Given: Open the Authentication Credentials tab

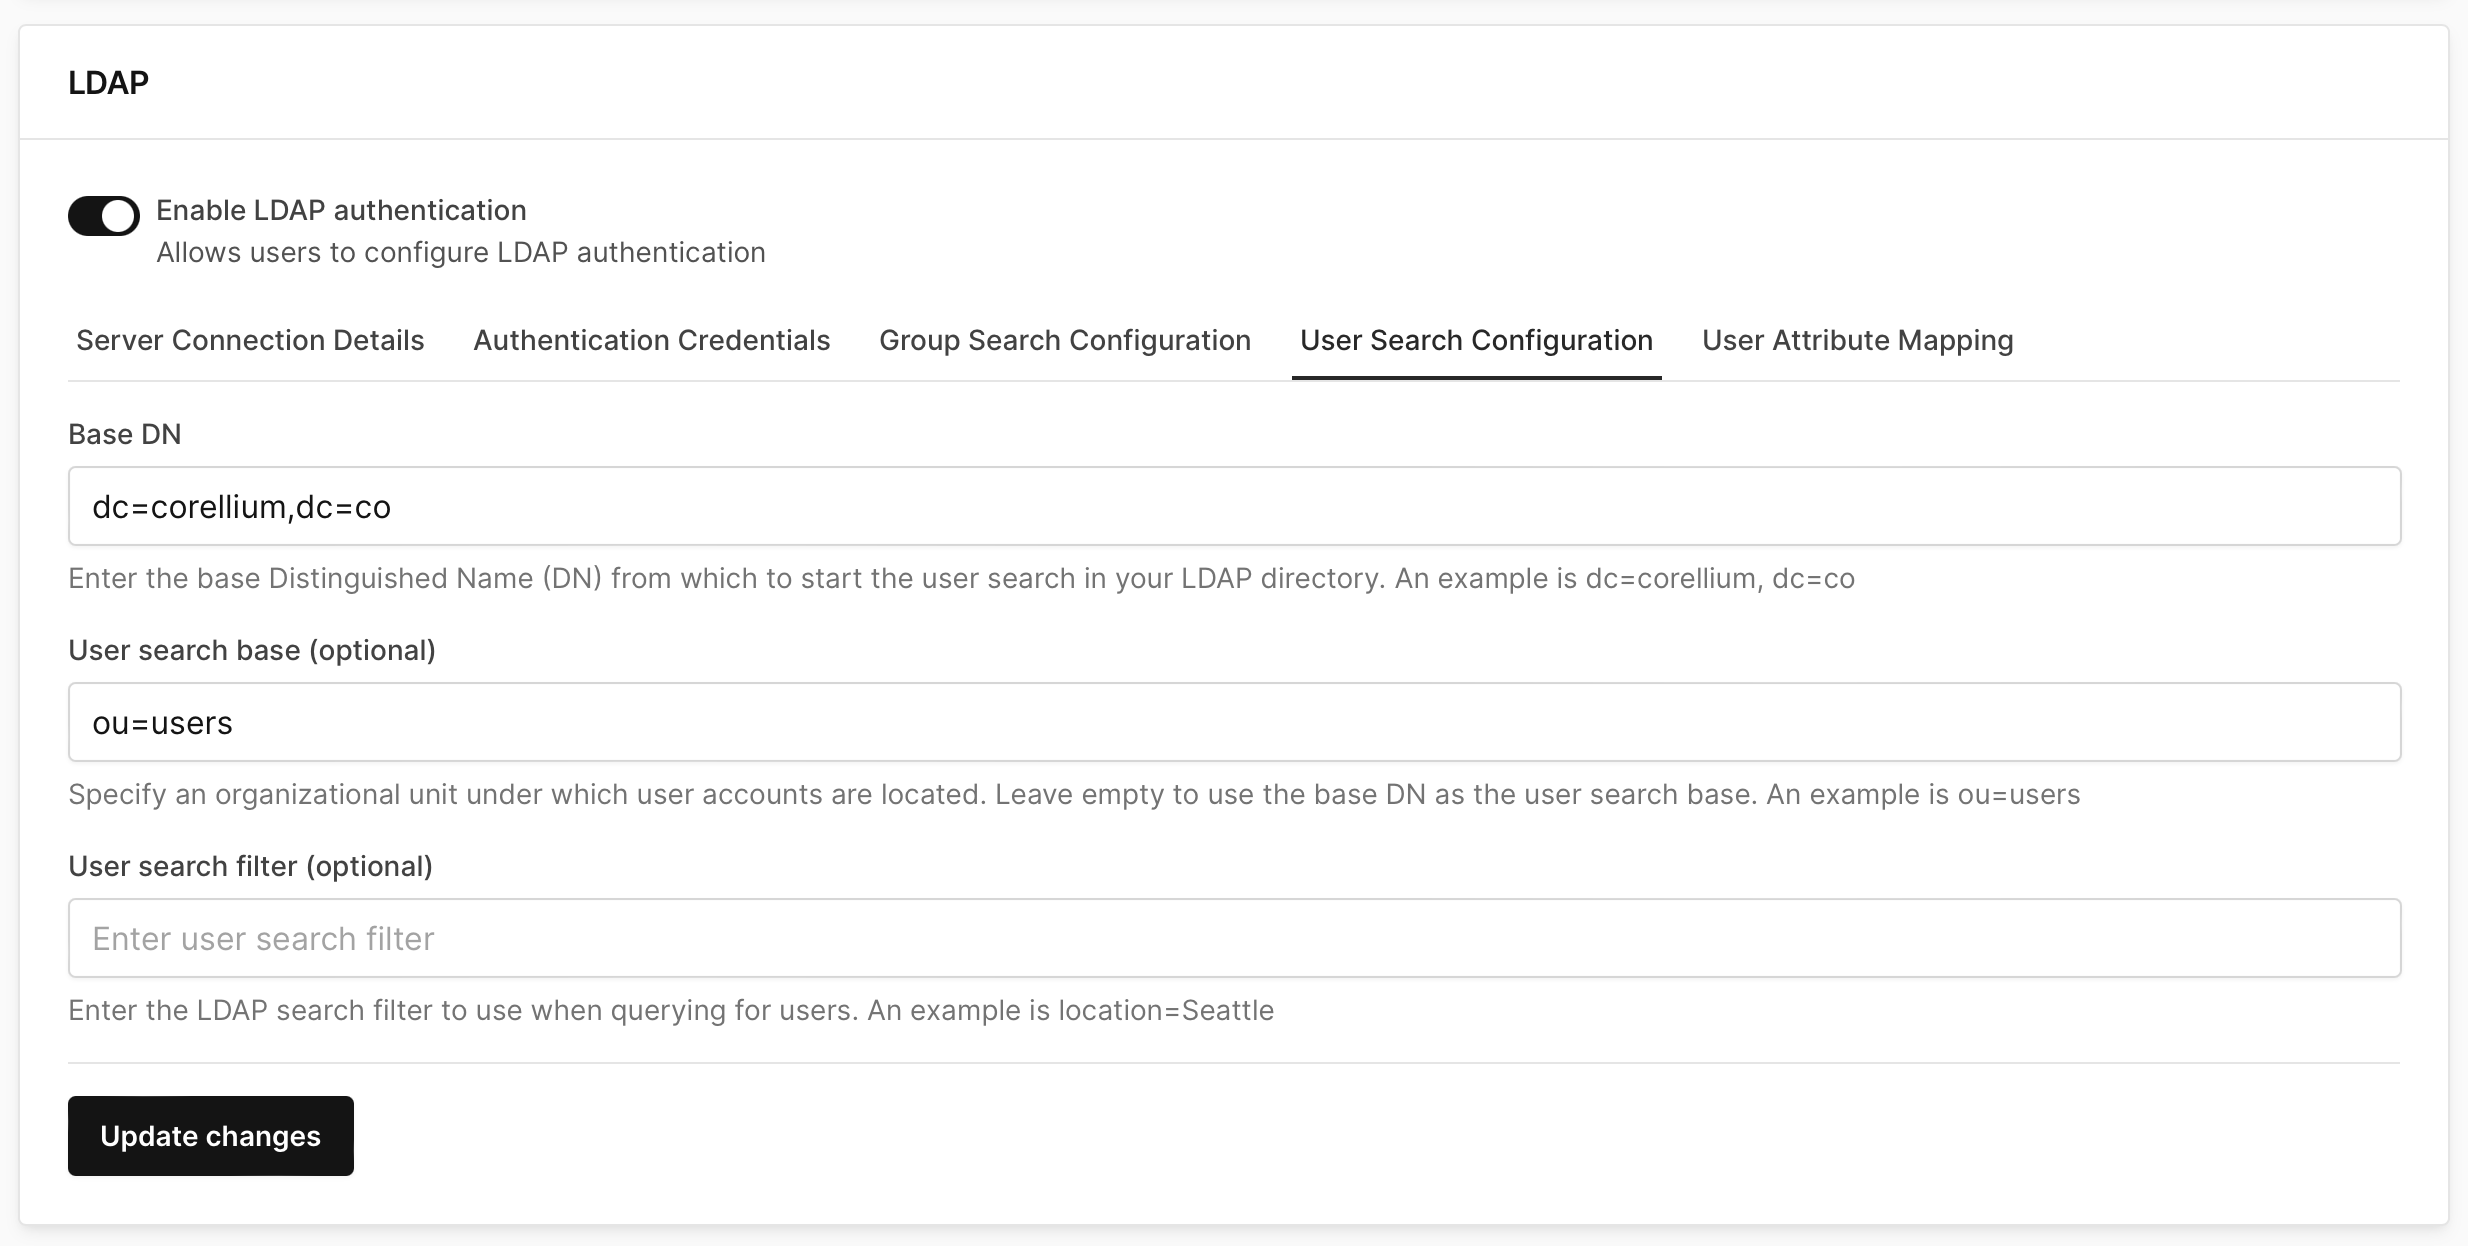Looking at the screenshot, I should (x=650, y=340).
